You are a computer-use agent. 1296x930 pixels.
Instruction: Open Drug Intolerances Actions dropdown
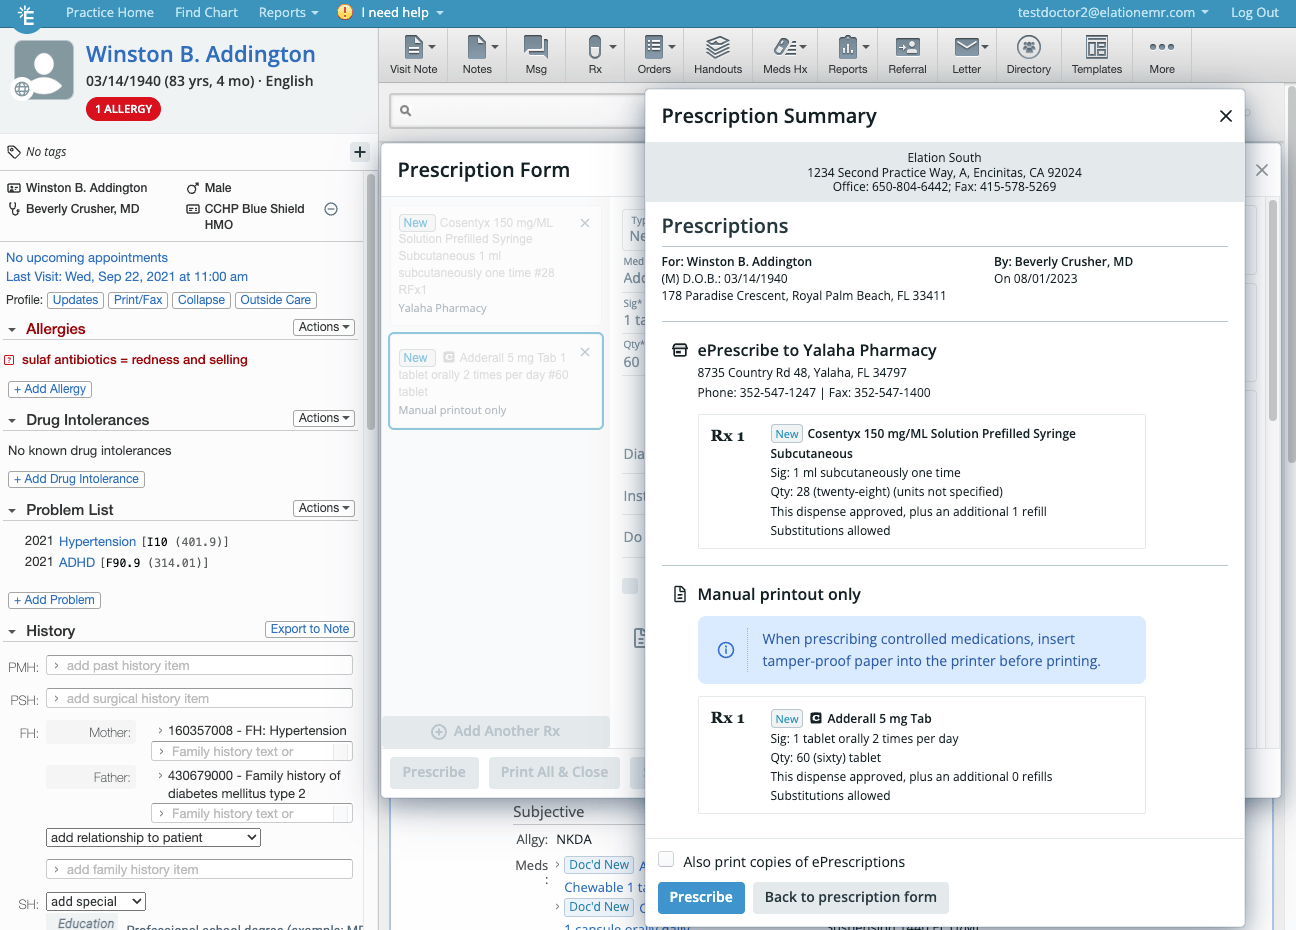click(324, 418)
